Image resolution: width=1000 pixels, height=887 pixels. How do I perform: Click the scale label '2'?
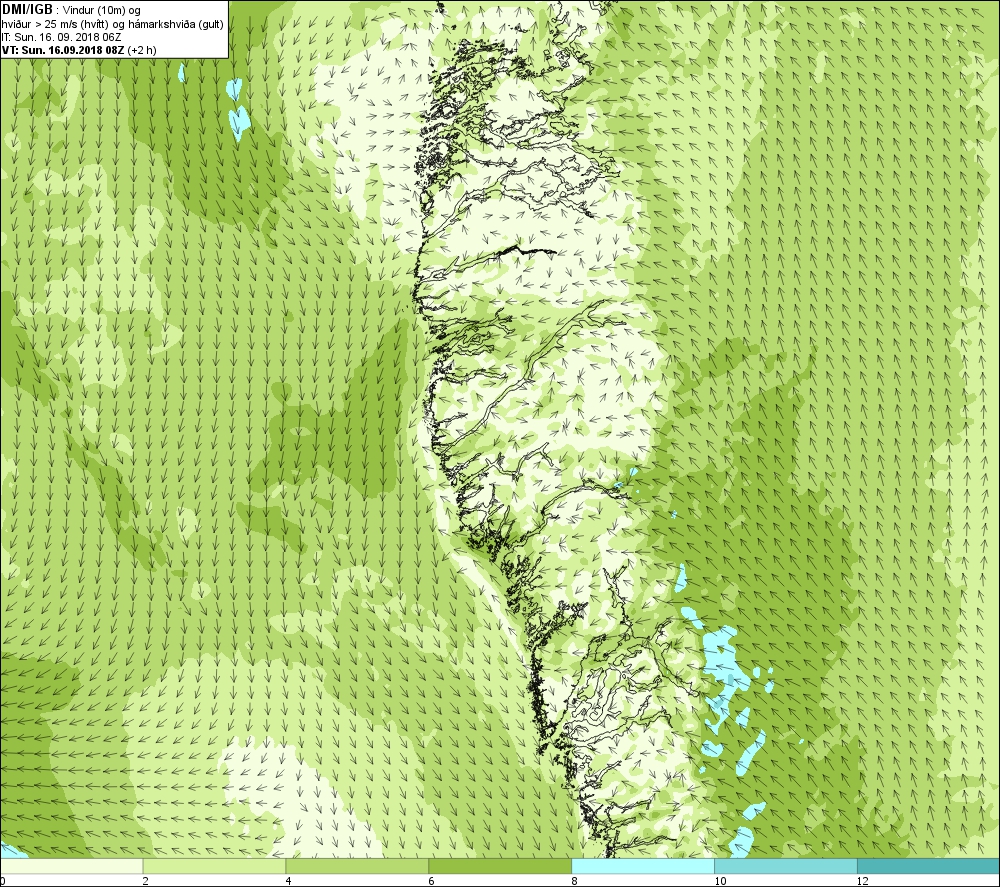(146, 881)
